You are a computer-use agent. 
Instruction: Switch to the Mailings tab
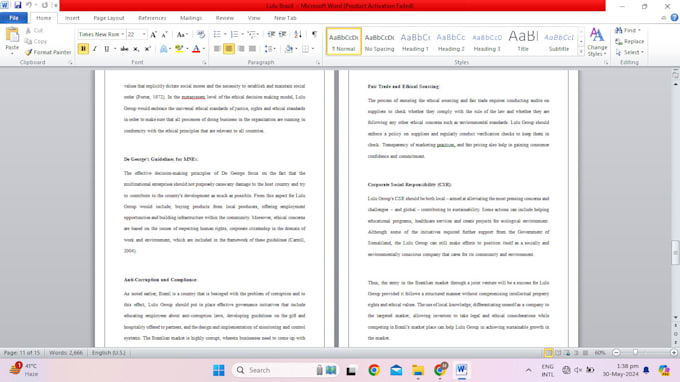pos(191,18)
